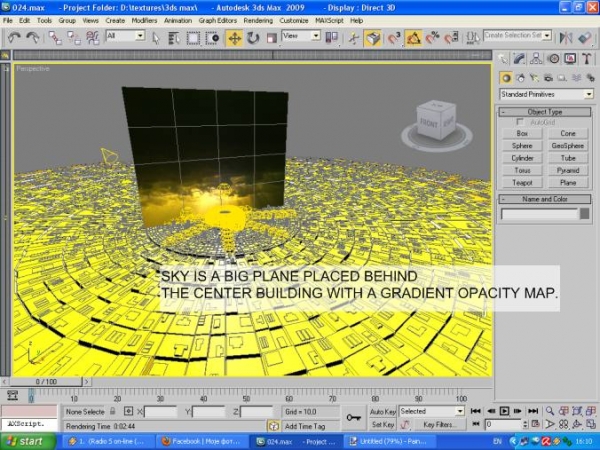
Task: Open the MAXScript menu
Action: click(329, 21)
